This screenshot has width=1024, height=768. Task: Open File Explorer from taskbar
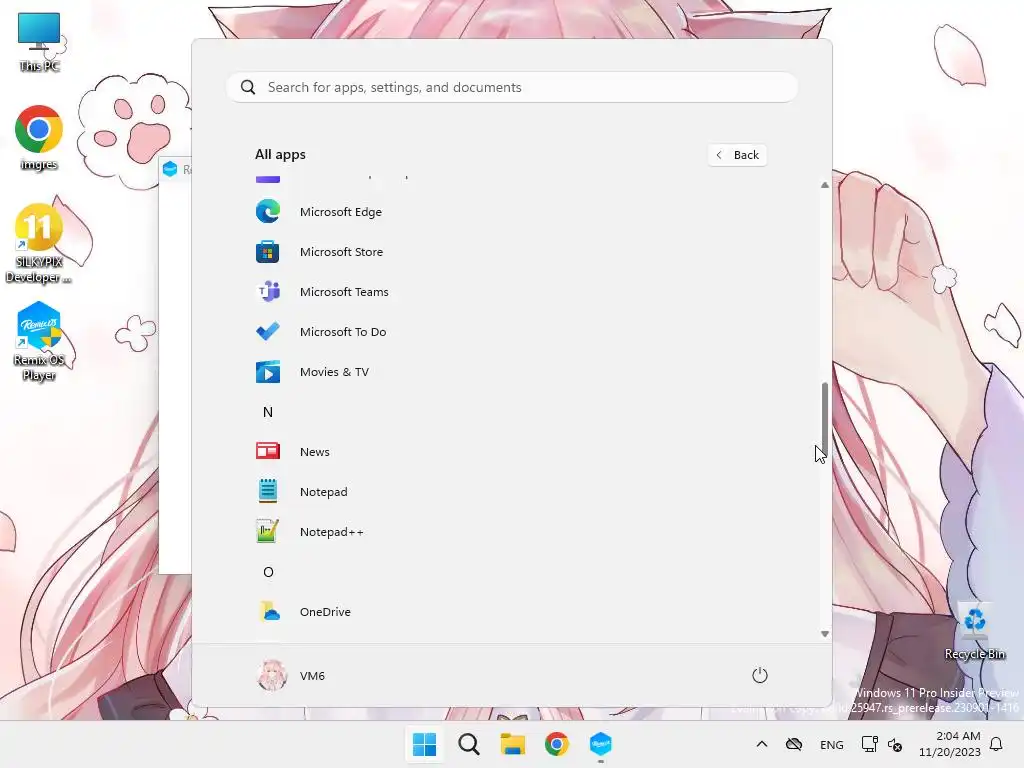point(513,744)
